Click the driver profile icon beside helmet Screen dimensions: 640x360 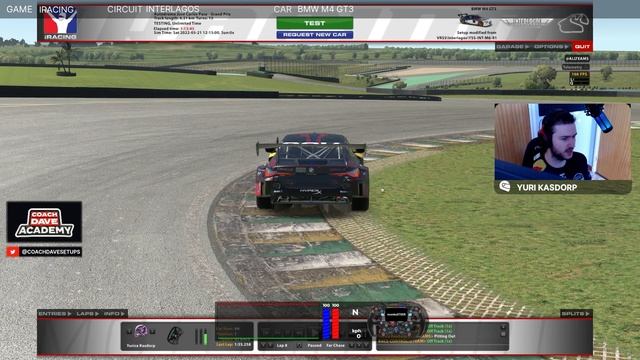tap(175, 335)
